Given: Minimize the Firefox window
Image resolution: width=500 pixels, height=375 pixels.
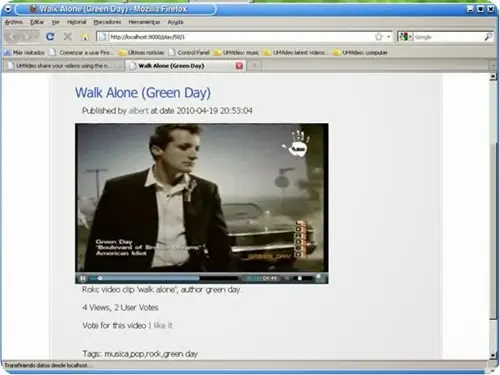Looking at the screenshot, I should pyautogui.click(x=470, y=9).
